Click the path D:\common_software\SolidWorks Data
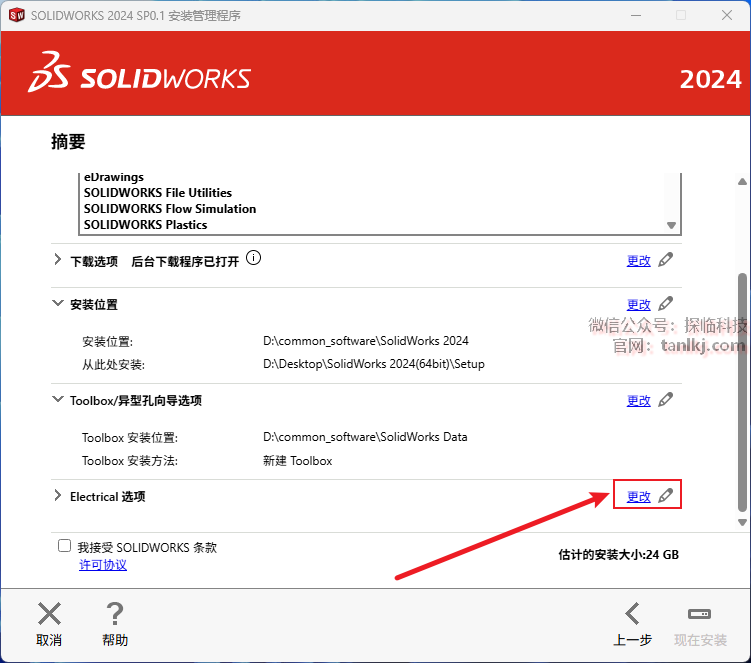Viewport: 751px width, 663px height. click(x=365, y=437)
